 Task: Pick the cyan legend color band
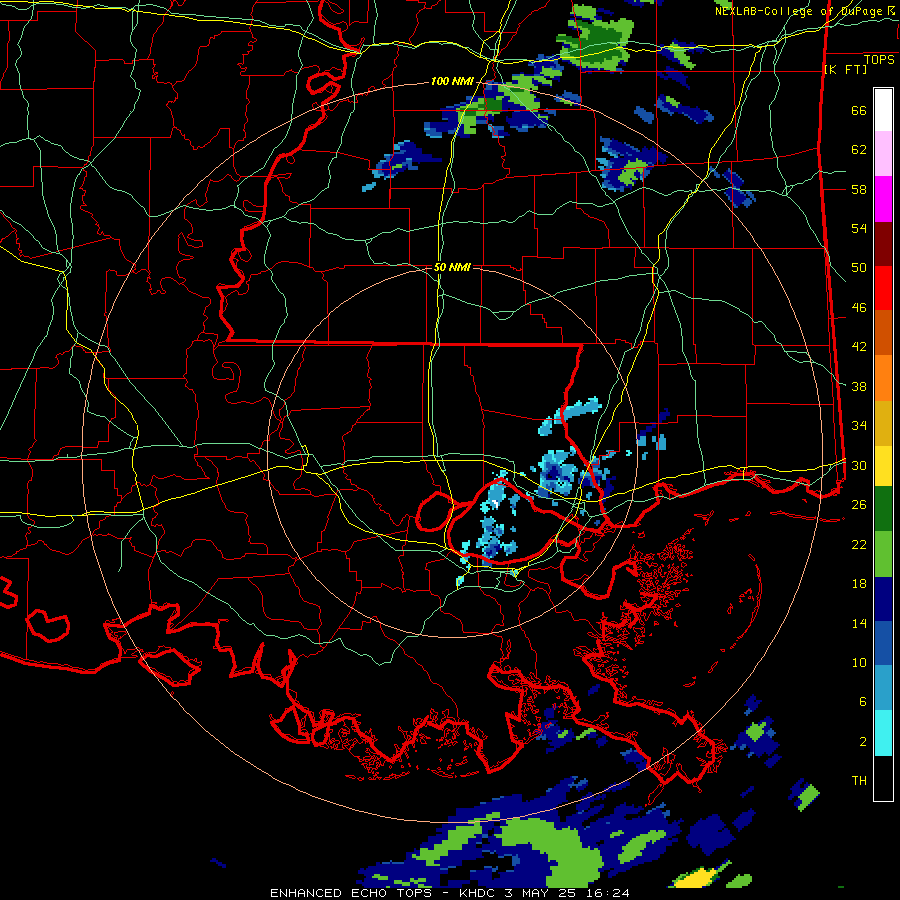pyautogui.click(x=883, y=733)
